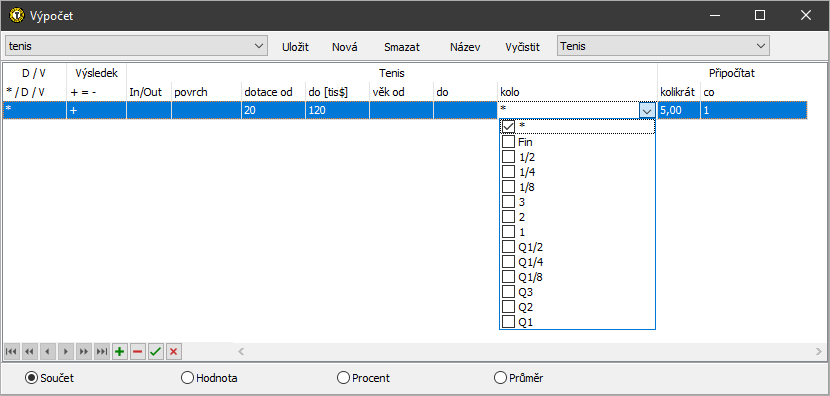Jump back a page of records
The image size is (830, 396).
coord(29,352)
